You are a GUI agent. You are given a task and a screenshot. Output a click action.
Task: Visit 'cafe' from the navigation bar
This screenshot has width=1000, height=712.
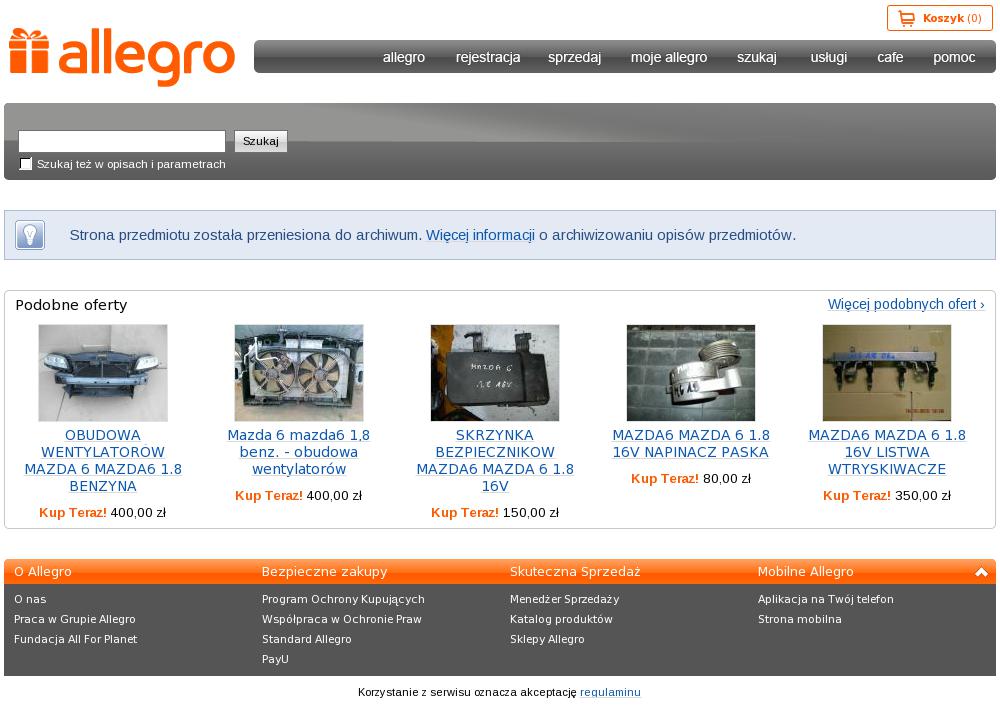click(890, 57)
